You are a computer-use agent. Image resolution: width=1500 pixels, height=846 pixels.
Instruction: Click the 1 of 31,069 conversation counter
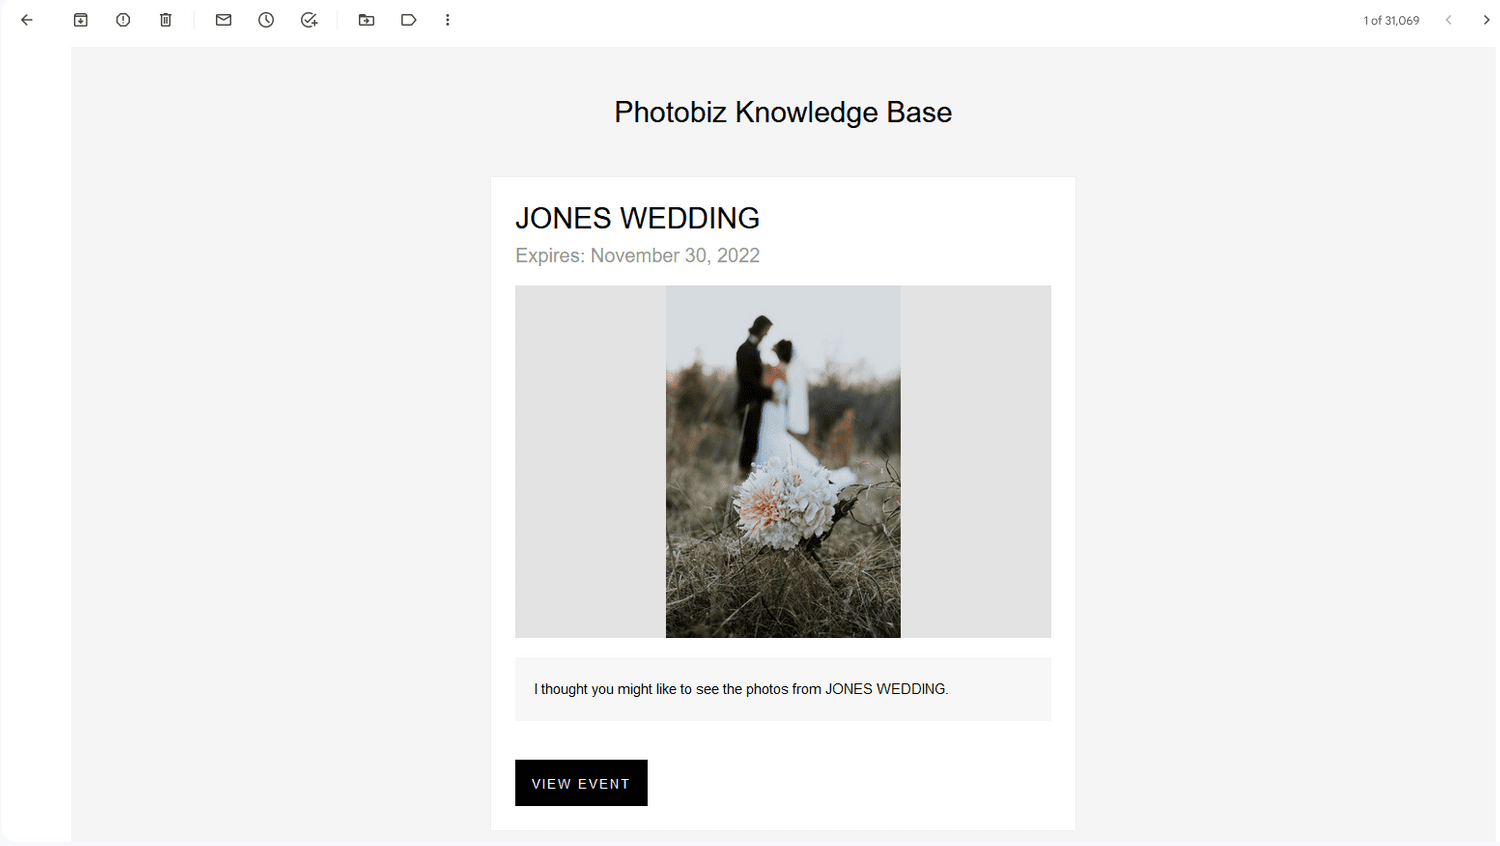click(x=1390, y=19)
